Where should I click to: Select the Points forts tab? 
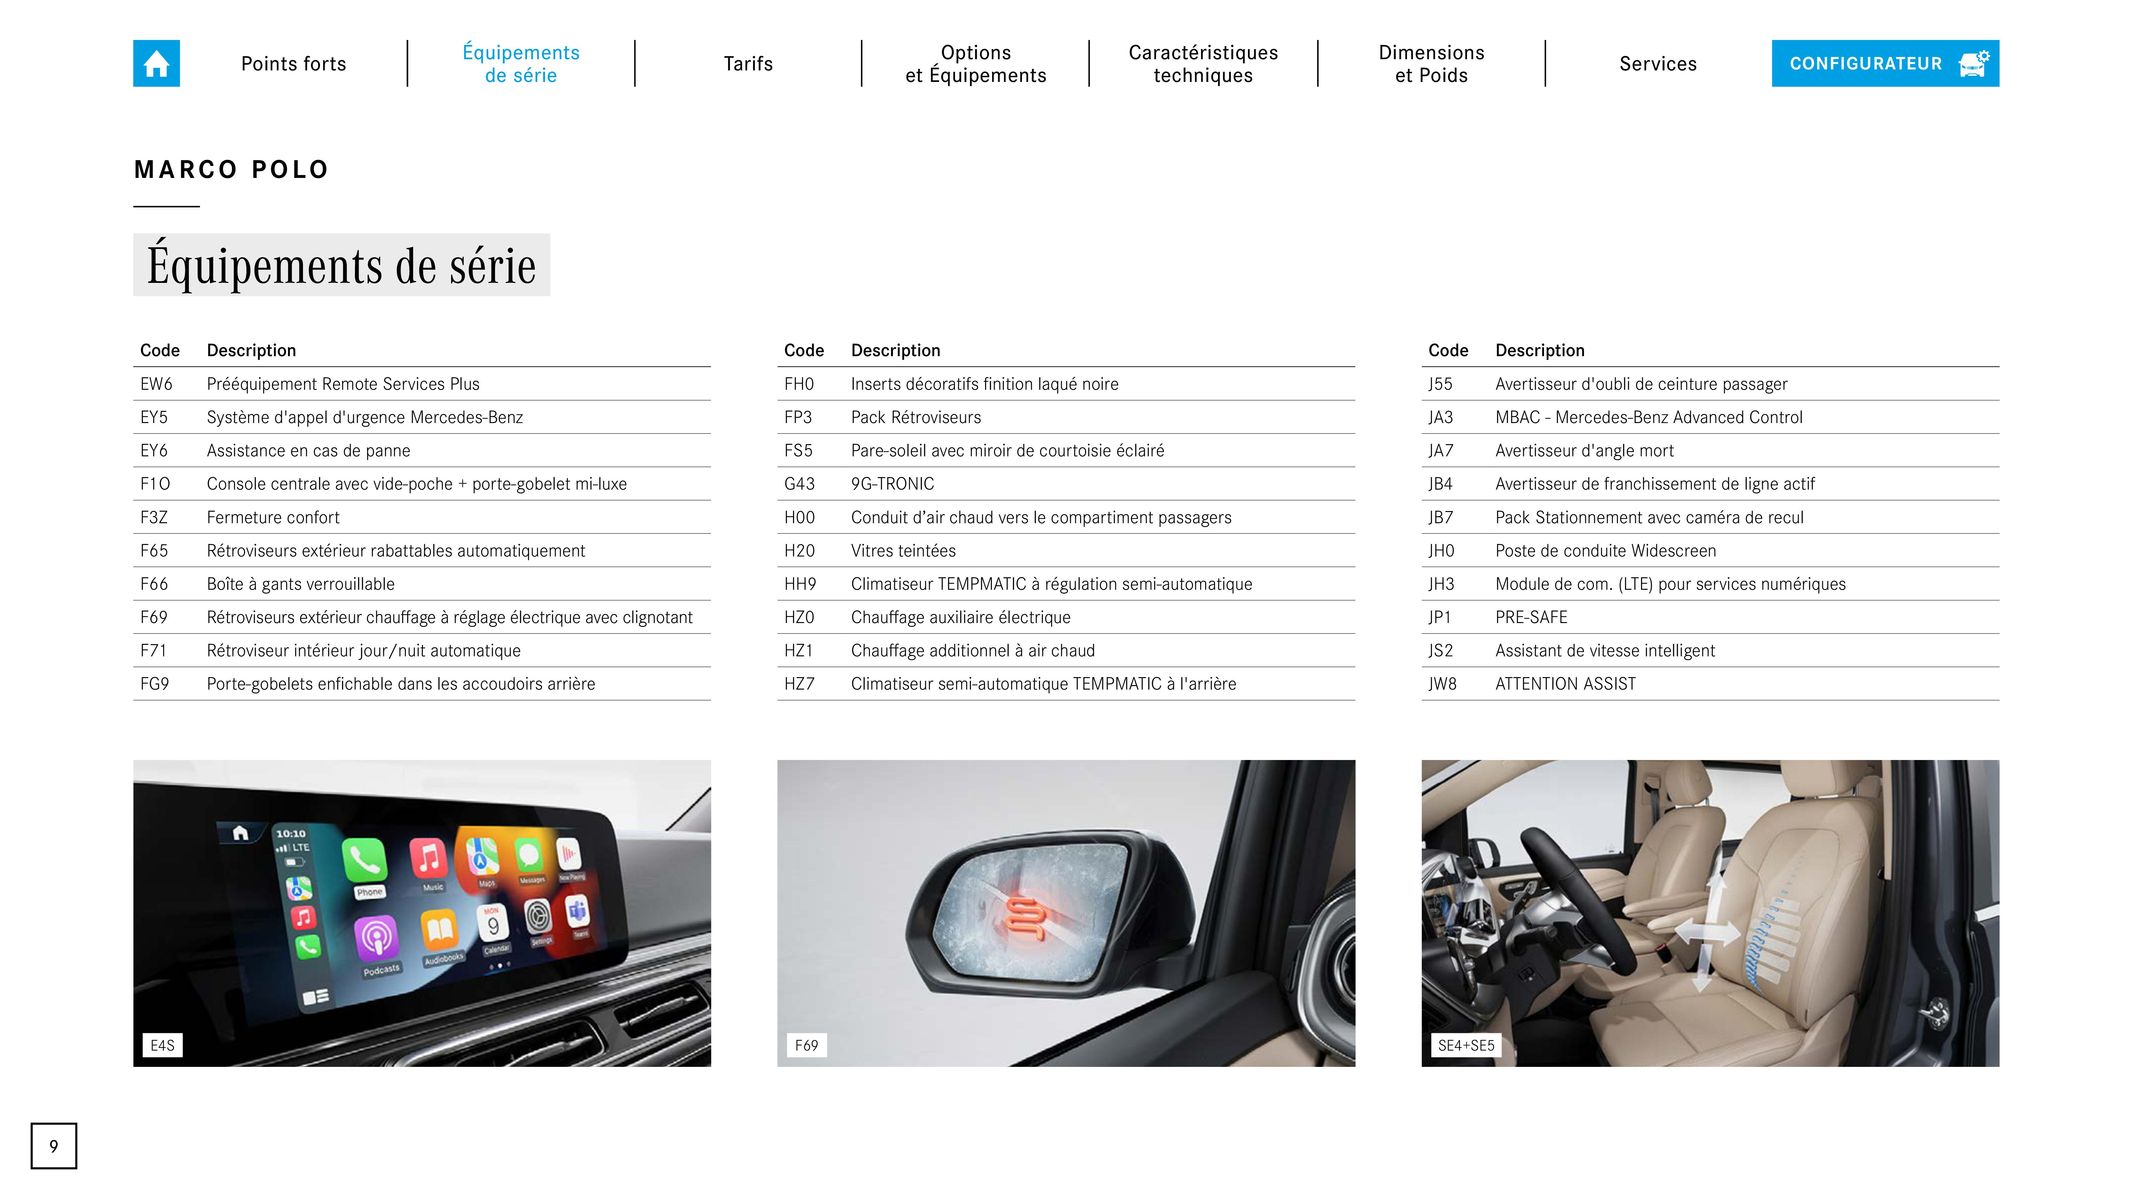click(x=292, y=62)
